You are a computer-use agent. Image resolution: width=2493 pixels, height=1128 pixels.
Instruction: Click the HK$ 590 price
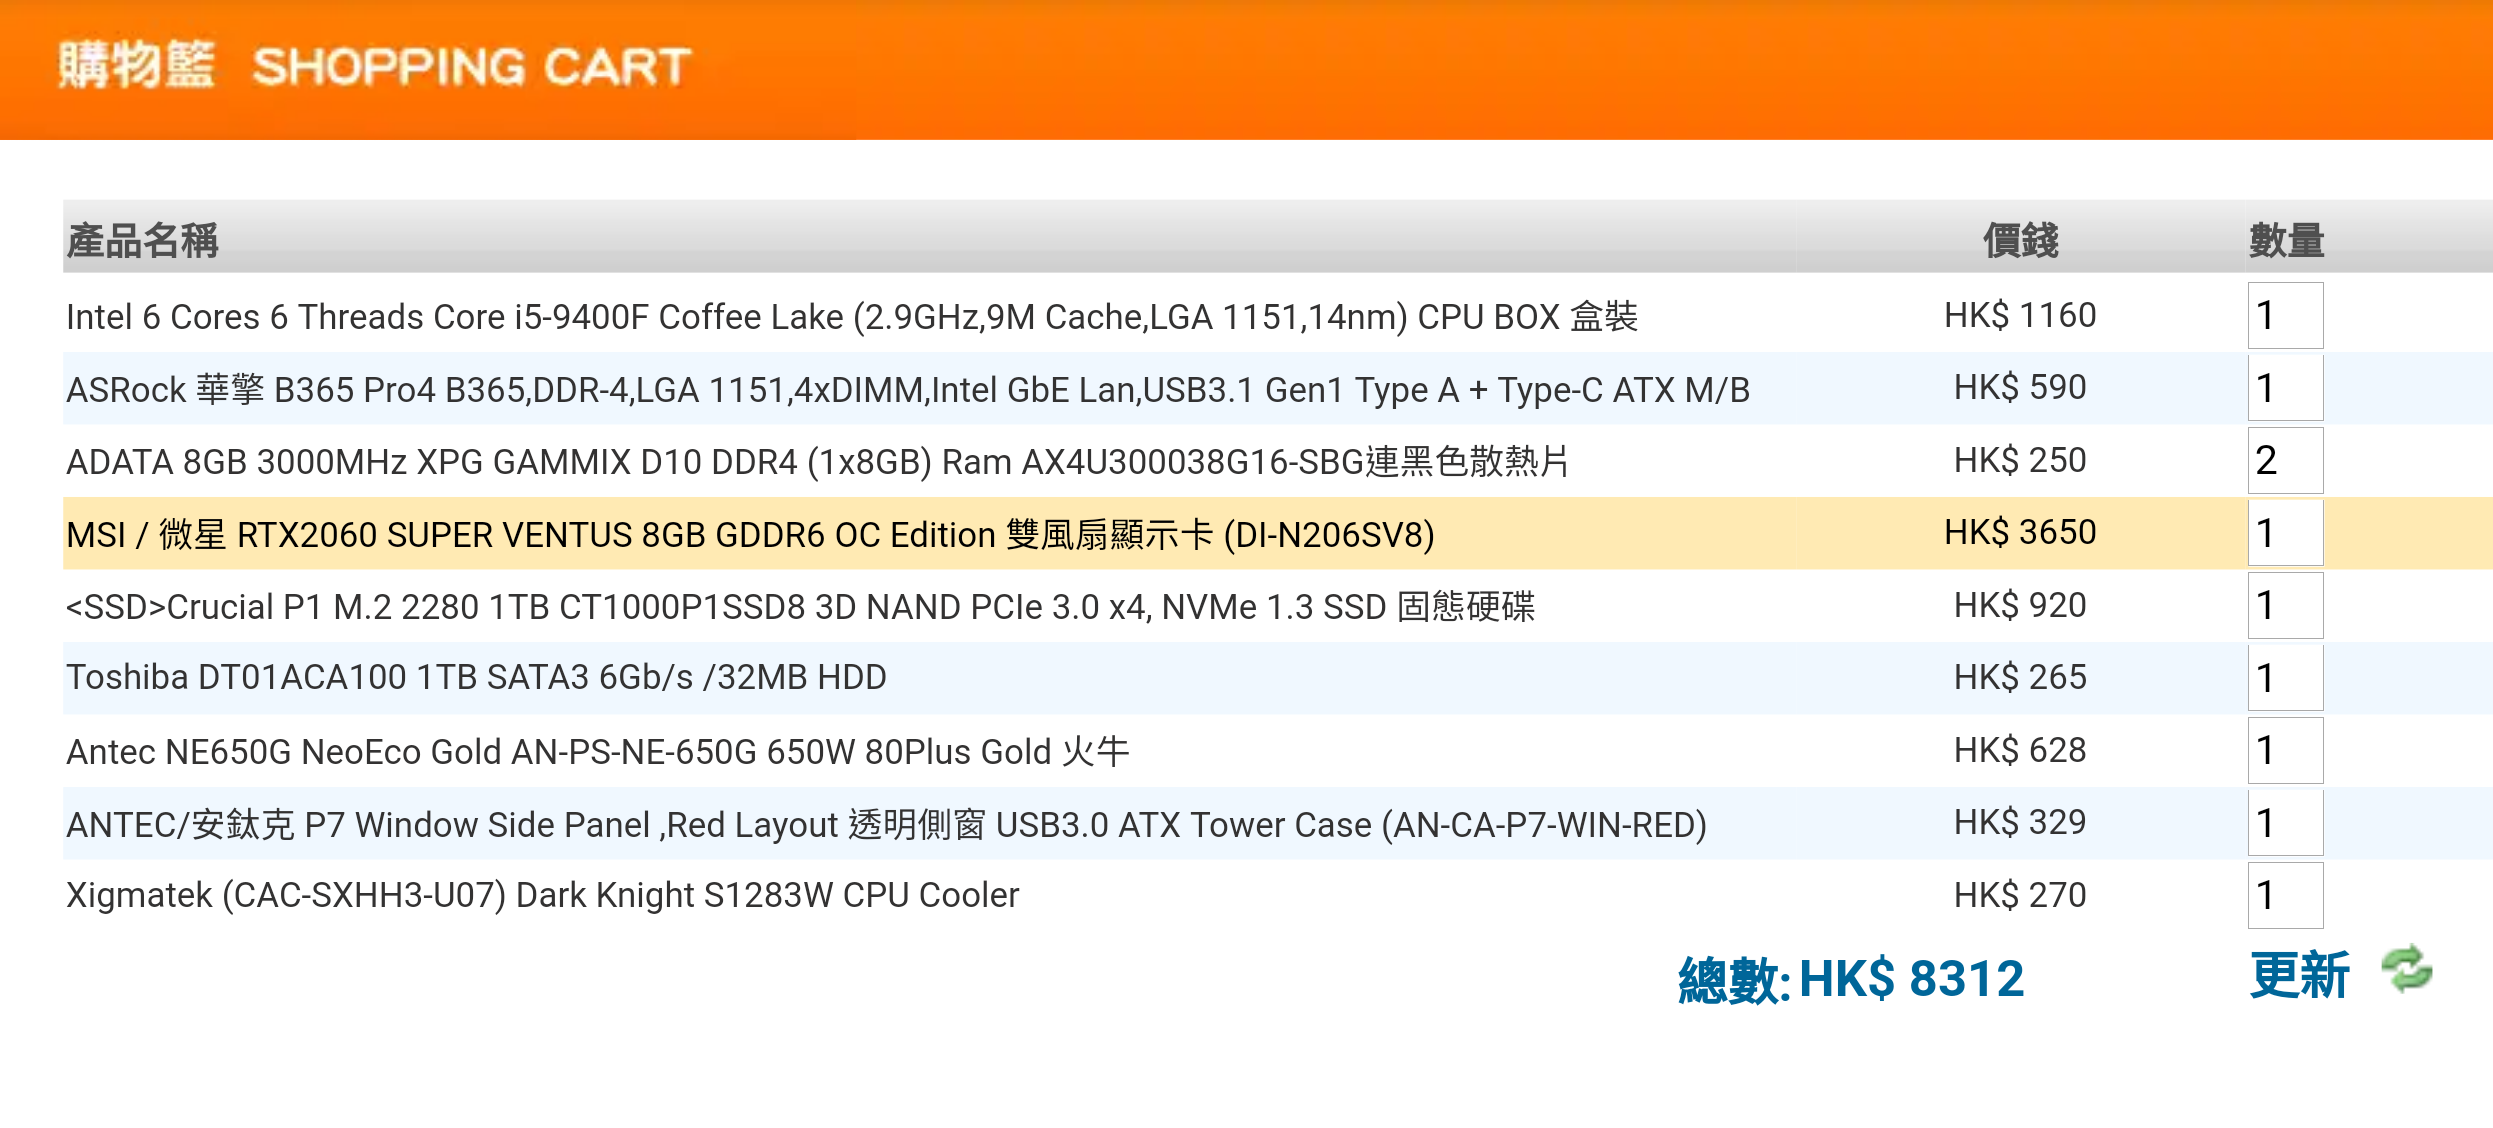point(2020,388)
